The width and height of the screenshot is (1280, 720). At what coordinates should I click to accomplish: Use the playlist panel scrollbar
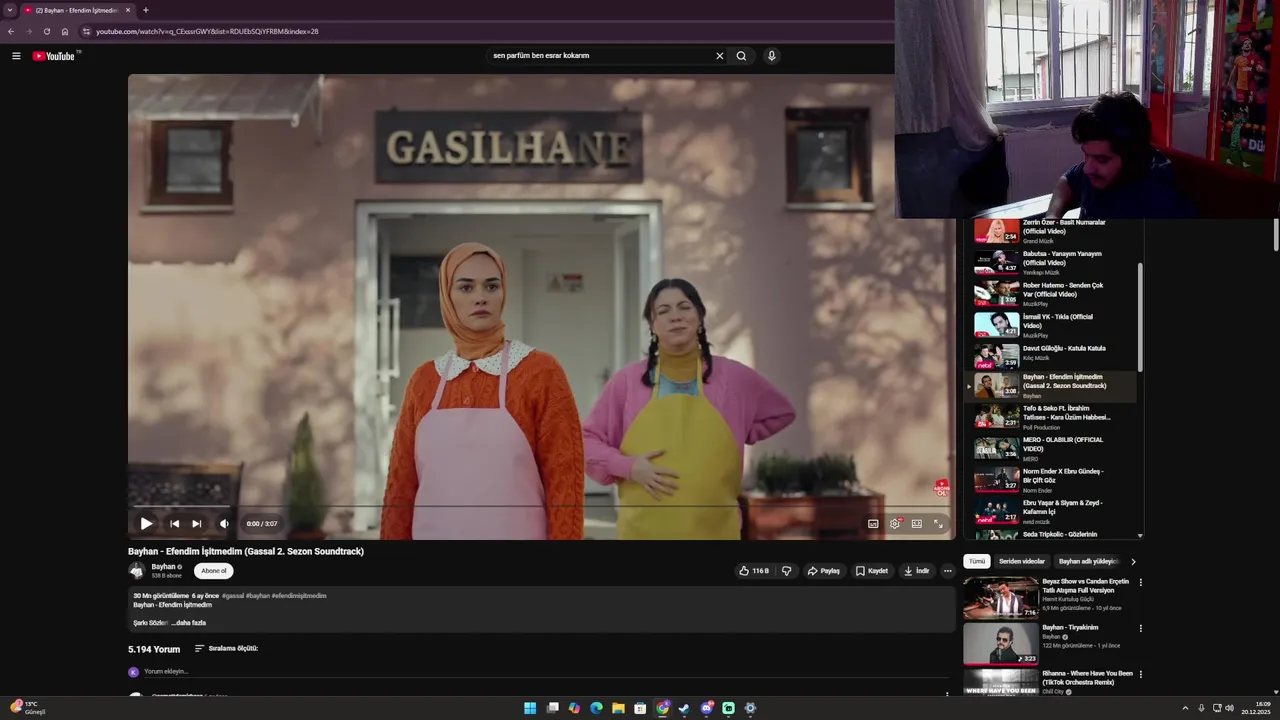(x=1140, y=317)
